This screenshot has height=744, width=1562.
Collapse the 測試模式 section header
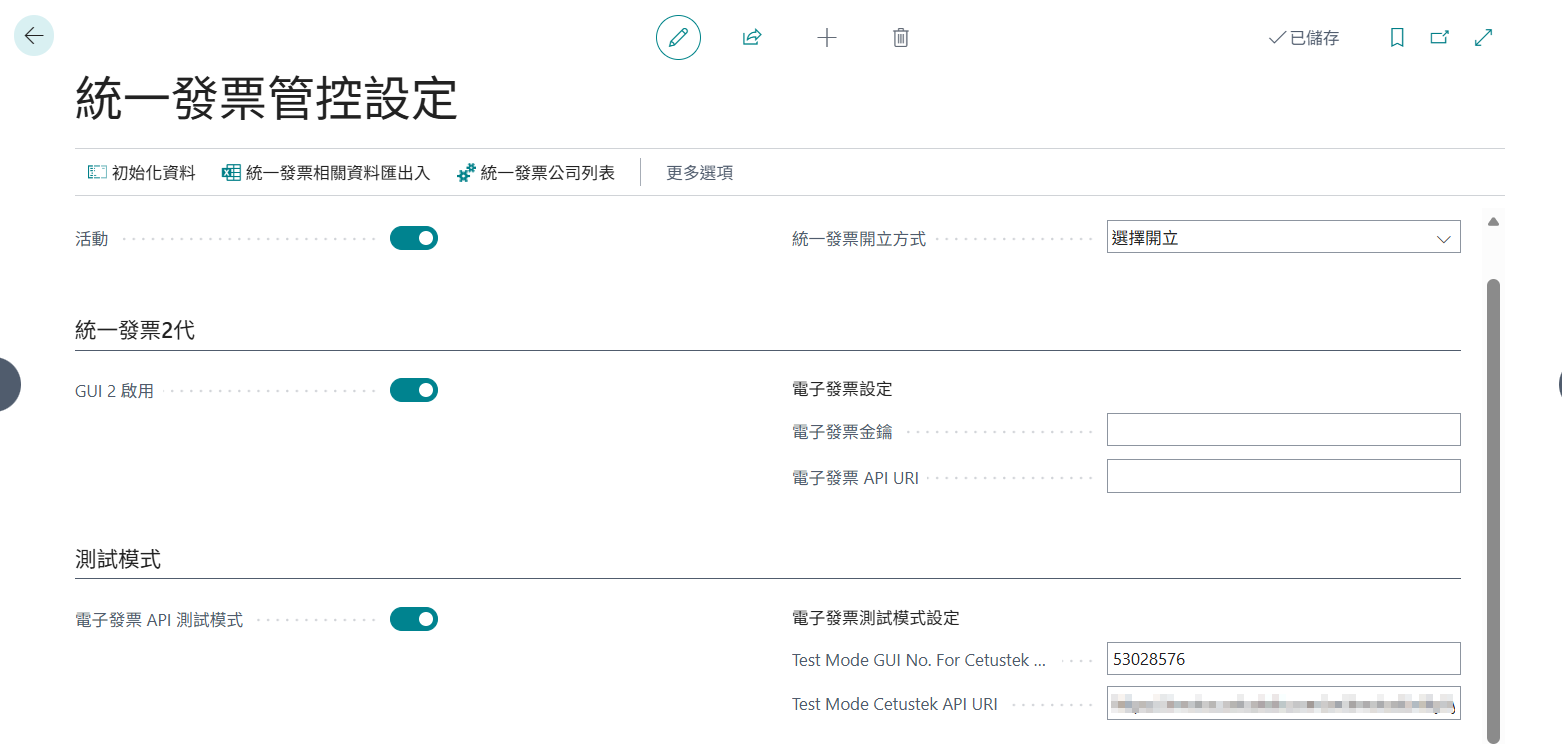(x=118, y=560)
